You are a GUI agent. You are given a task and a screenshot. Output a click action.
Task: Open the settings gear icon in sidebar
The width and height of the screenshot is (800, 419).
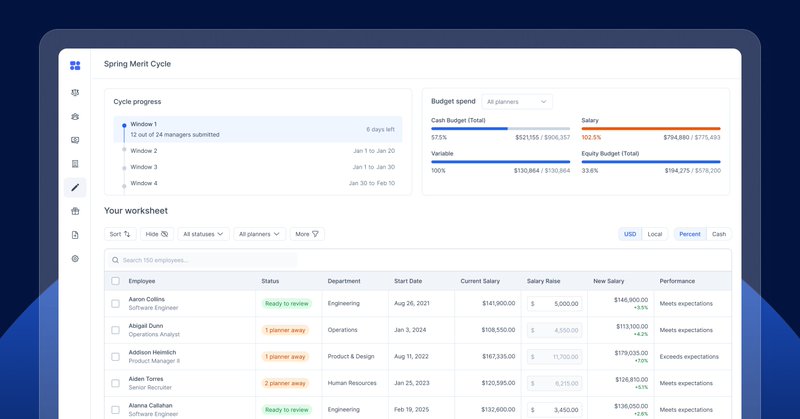[x=75, y=259]
